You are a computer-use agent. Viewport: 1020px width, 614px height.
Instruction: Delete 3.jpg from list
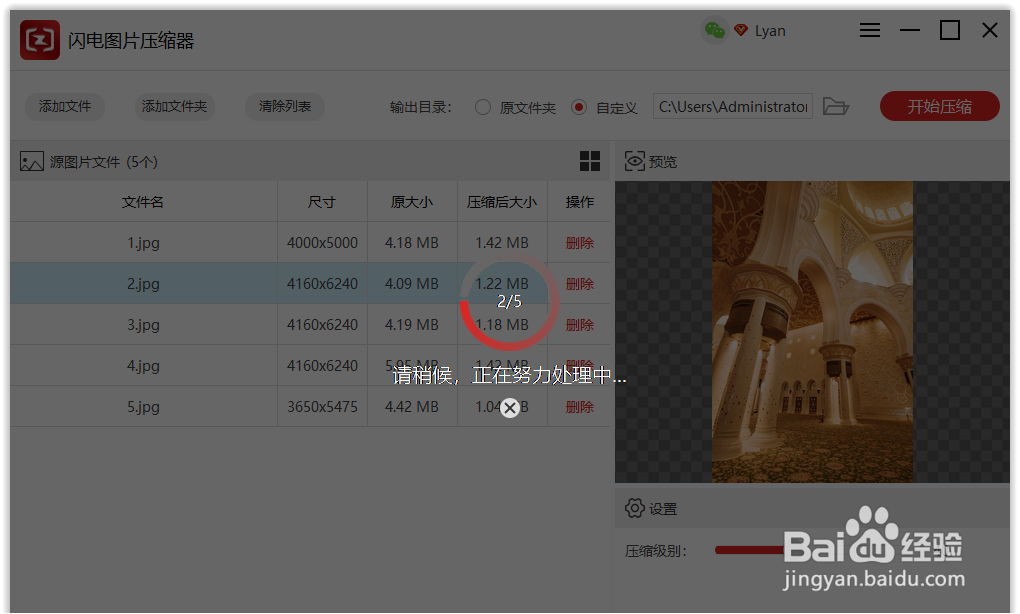(580, 325)
